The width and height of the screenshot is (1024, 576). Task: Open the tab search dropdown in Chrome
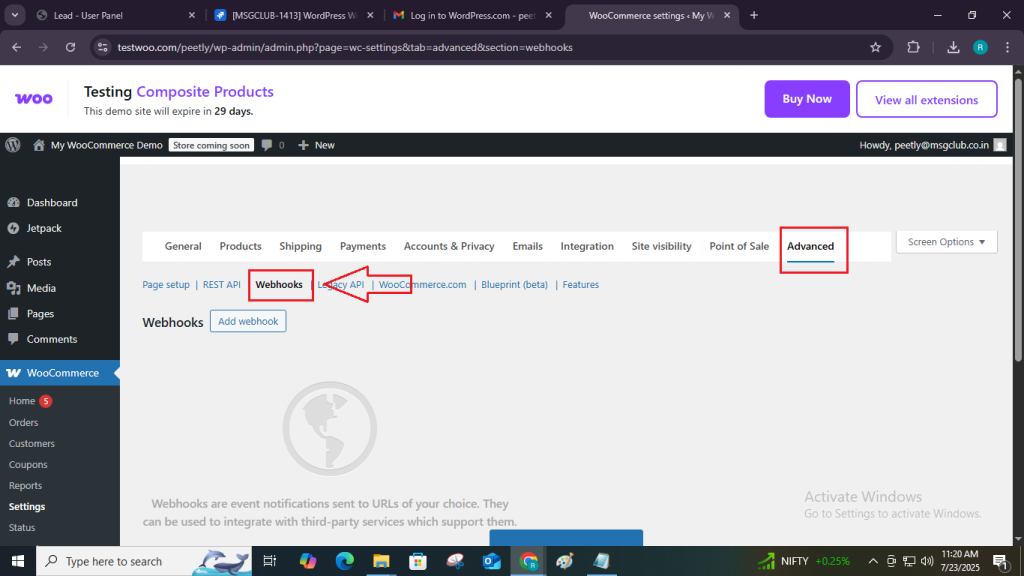tap(14, 15)
